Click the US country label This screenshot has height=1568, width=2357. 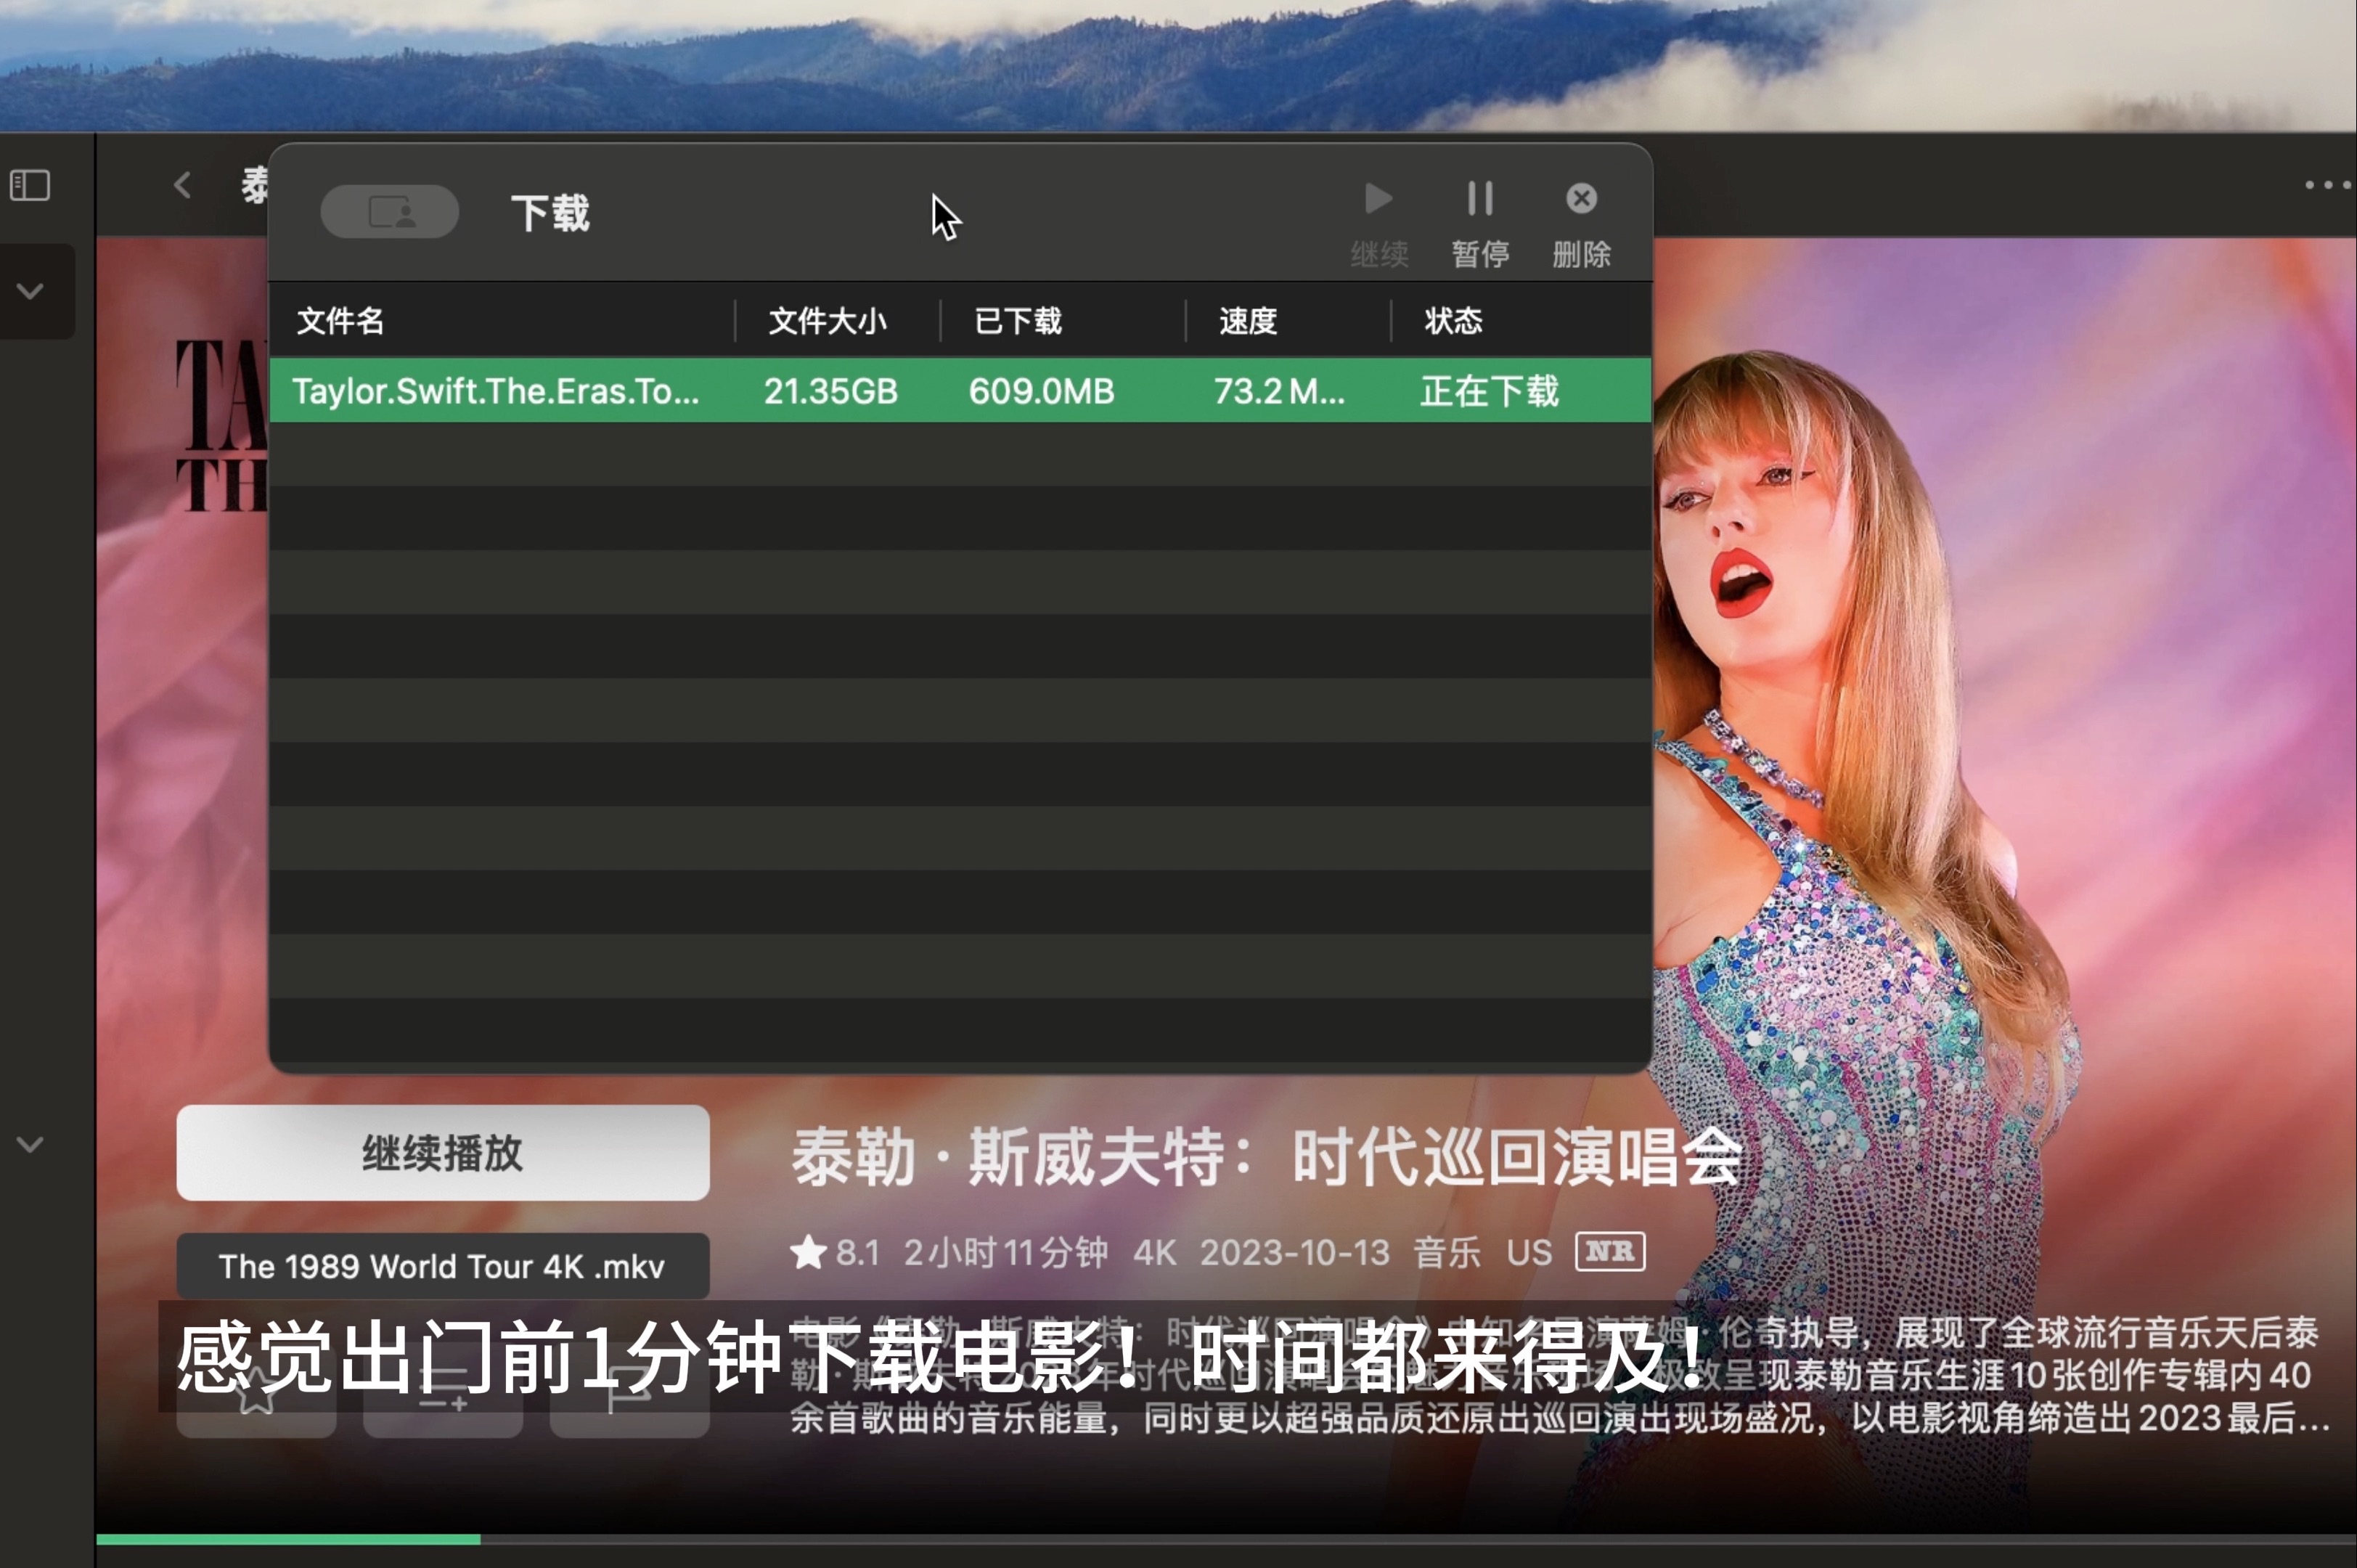(x=1530, y=1252)
